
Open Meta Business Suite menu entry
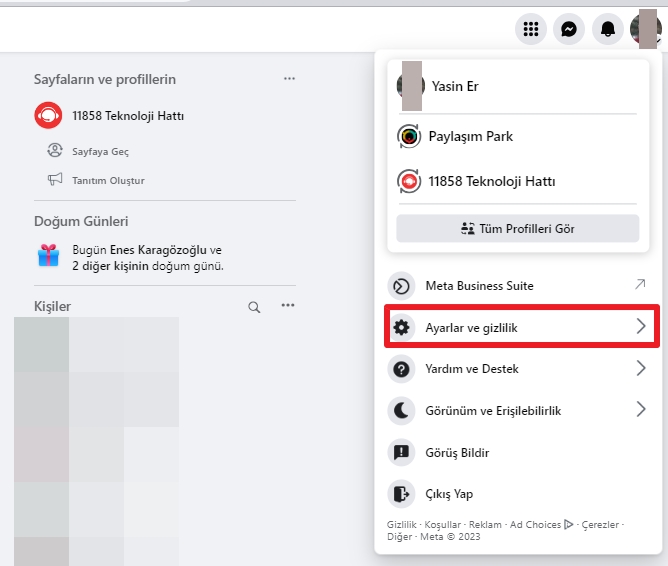pyautogui.click(x=518, y=286)
